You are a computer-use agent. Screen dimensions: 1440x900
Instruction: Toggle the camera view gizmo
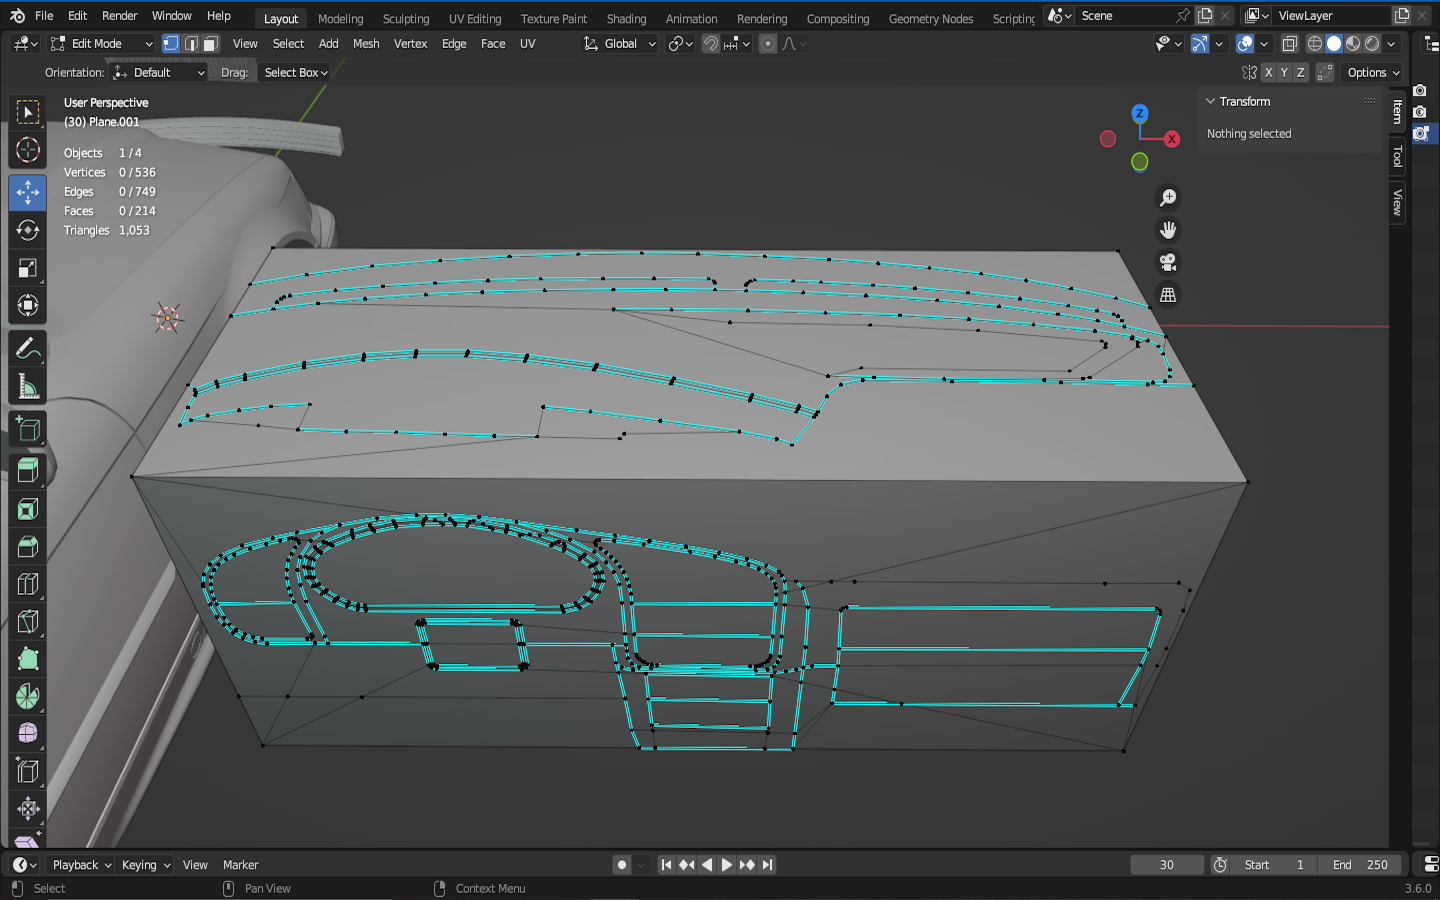1167,262
